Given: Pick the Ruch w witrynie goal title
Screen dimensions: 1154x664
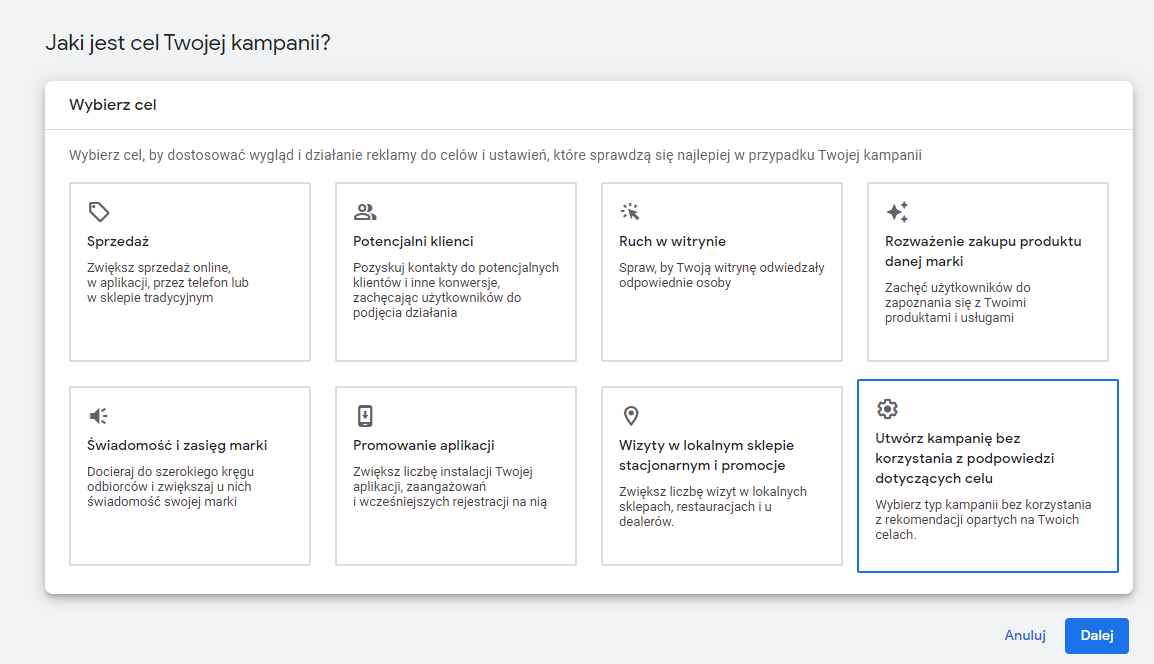Looking at the screenshot, I should tap(672, 241).
